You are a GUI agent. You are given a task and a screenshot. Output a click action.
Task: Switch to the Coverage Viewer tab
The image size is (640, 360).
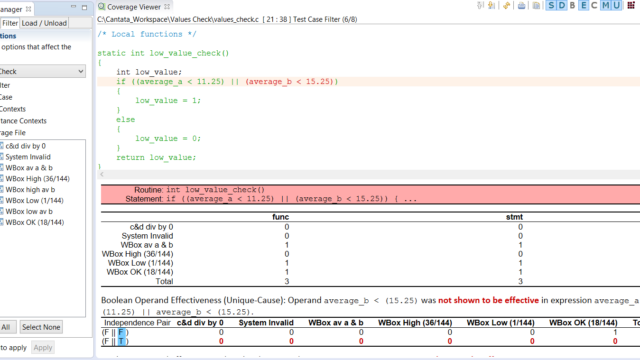(134, 7)
